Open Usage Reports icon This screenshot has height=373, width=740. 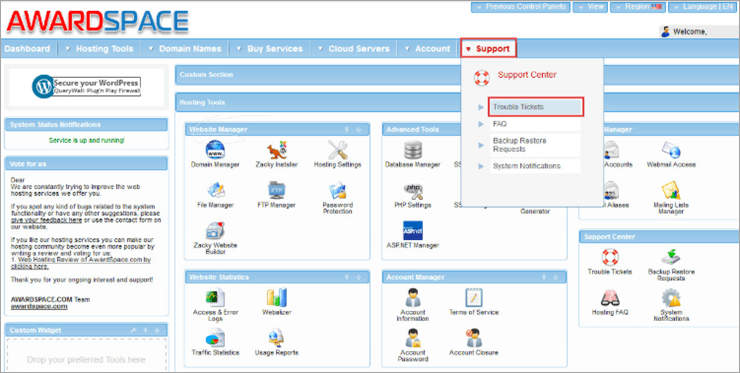pyautogui.click(x=277, y=338)
